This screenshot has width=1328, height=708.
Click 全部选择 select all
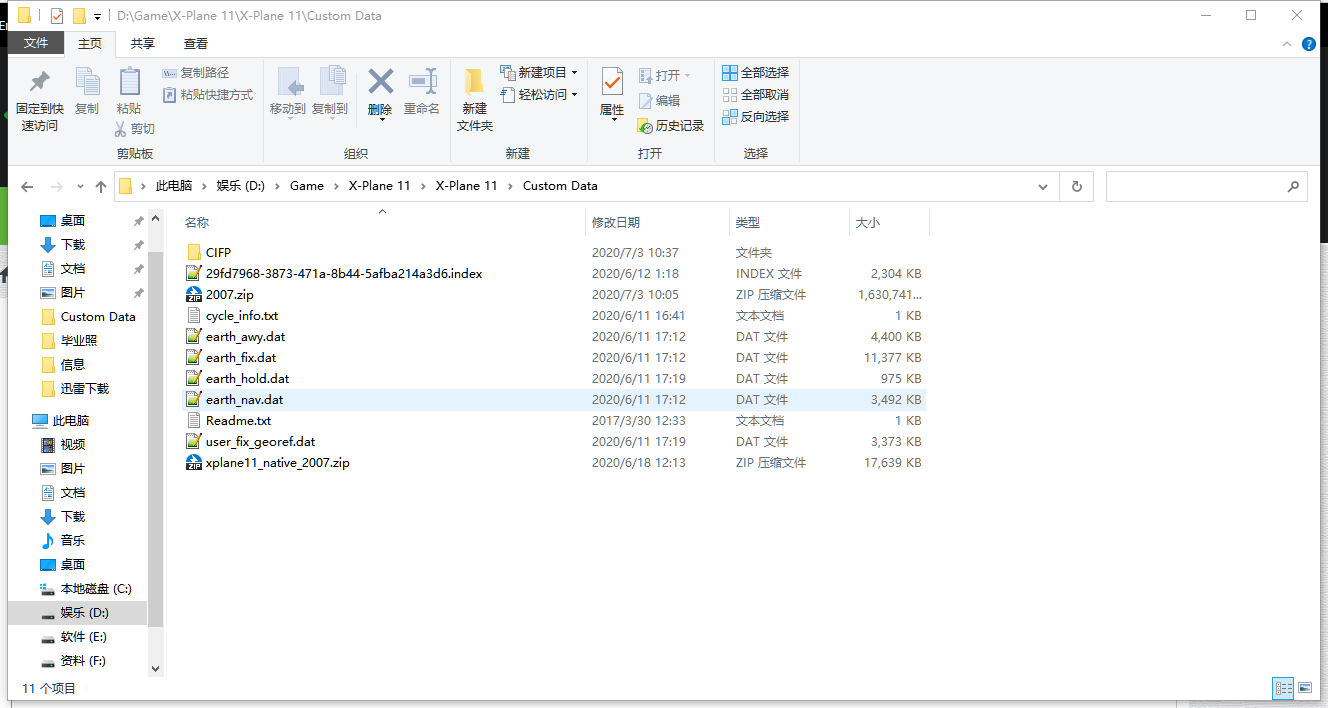tap(756, 73)
